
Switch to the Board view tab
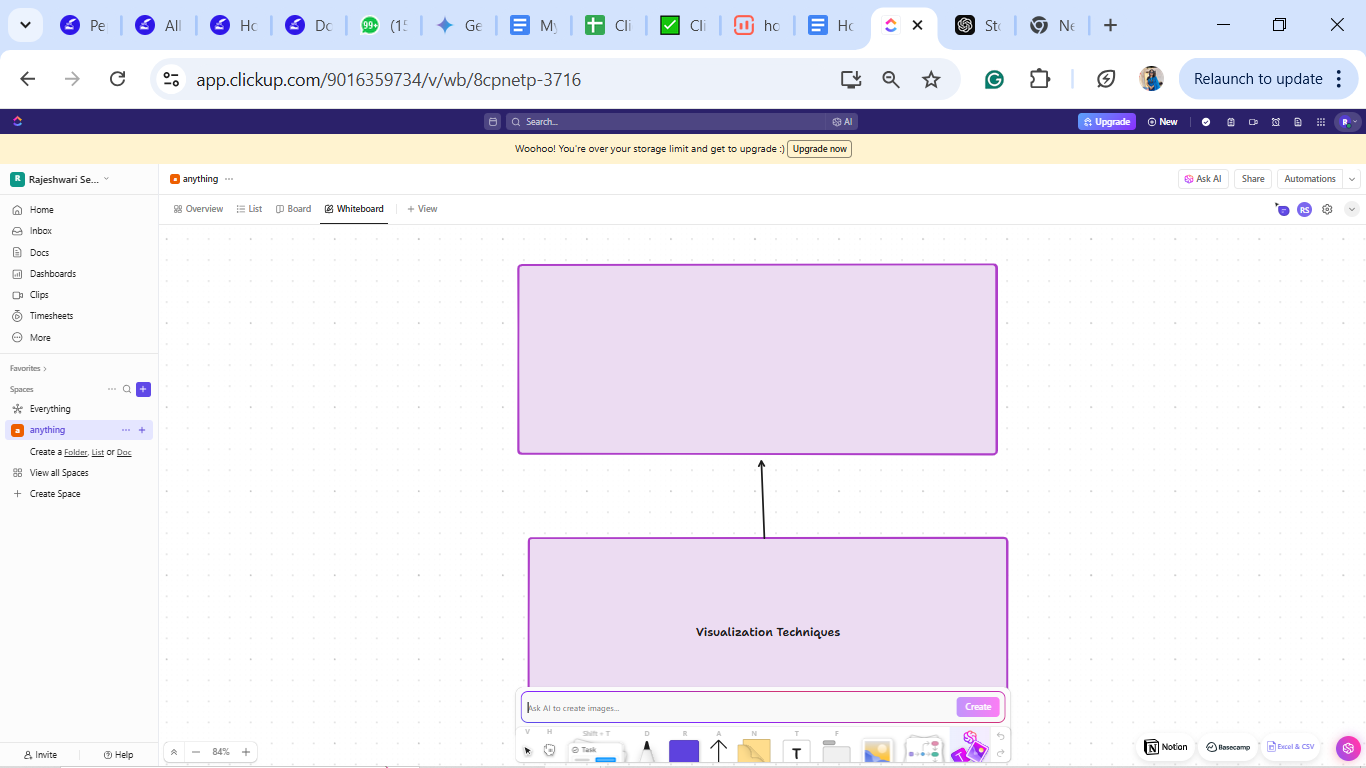click(x=293, y=209)
